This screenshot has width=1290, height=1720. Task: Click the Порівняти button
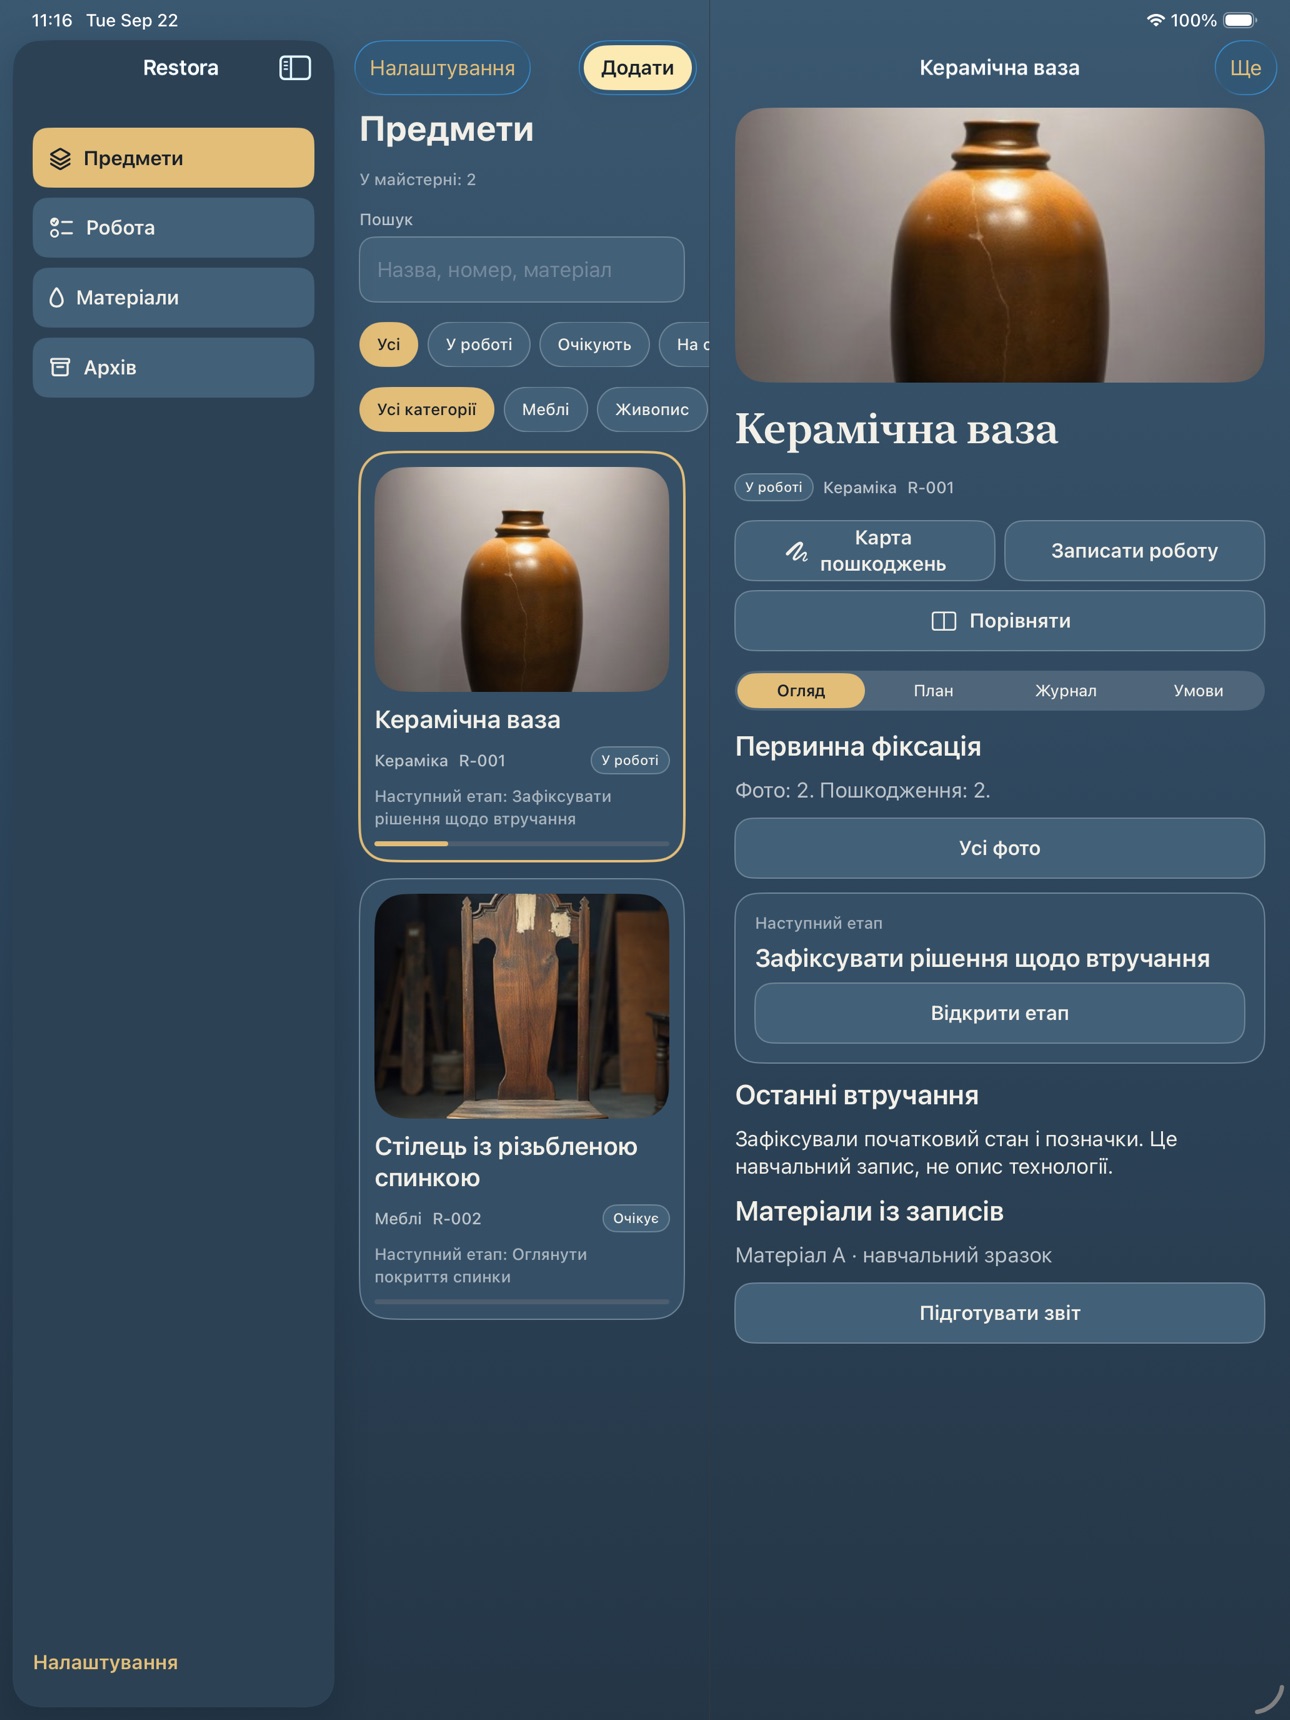1000,621
